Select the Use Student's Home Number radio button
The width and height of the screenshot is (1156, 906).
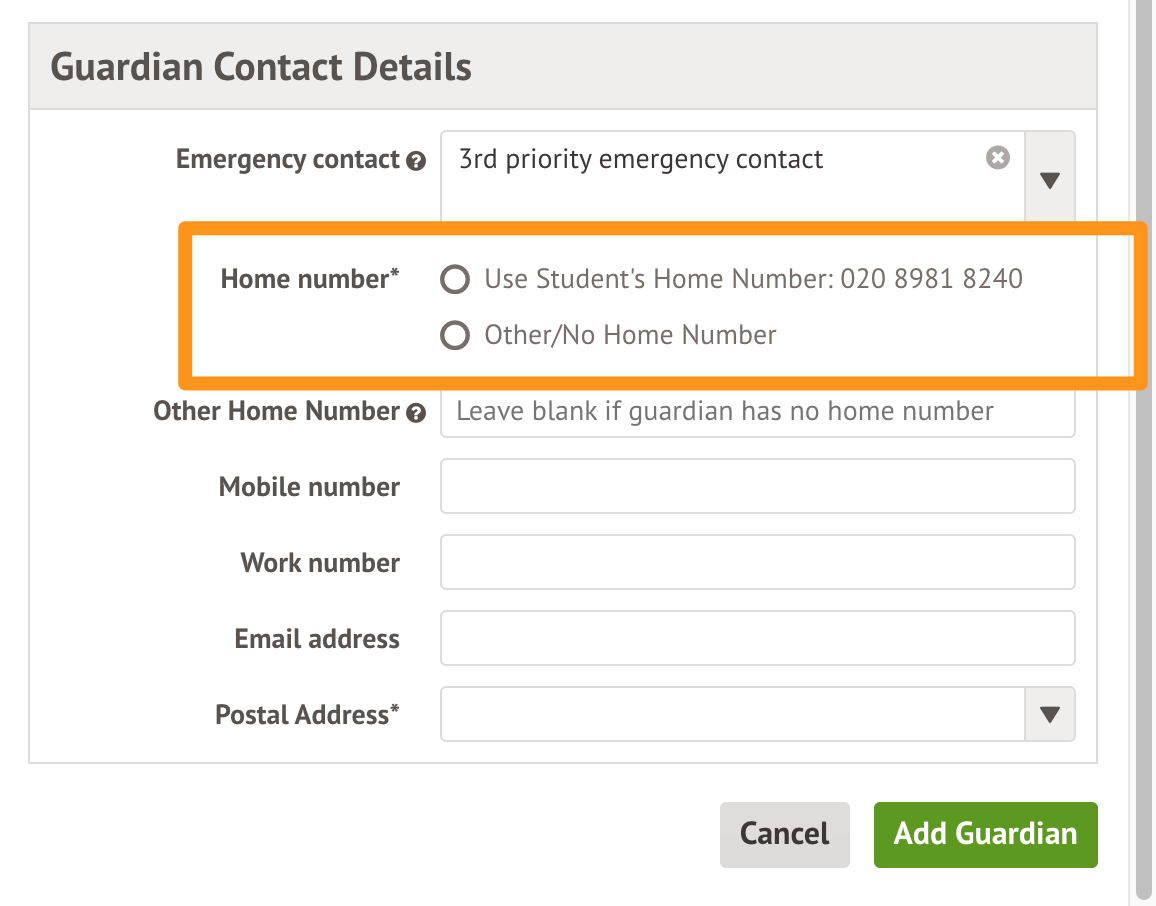coord(455,280)
